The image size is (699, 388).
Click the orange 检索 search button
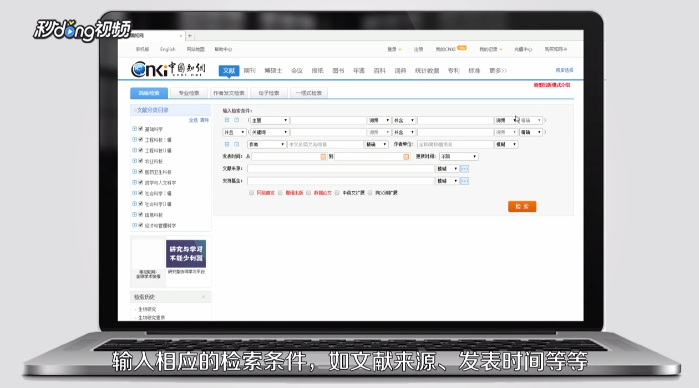[522, 206]
